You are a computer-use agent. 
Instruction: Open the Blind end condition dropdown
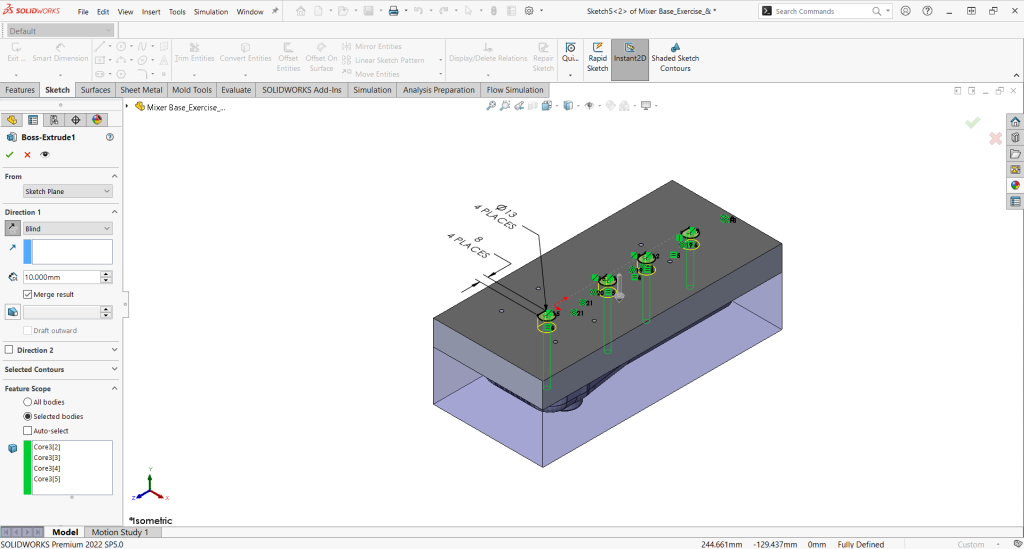(x=68, y=229)
